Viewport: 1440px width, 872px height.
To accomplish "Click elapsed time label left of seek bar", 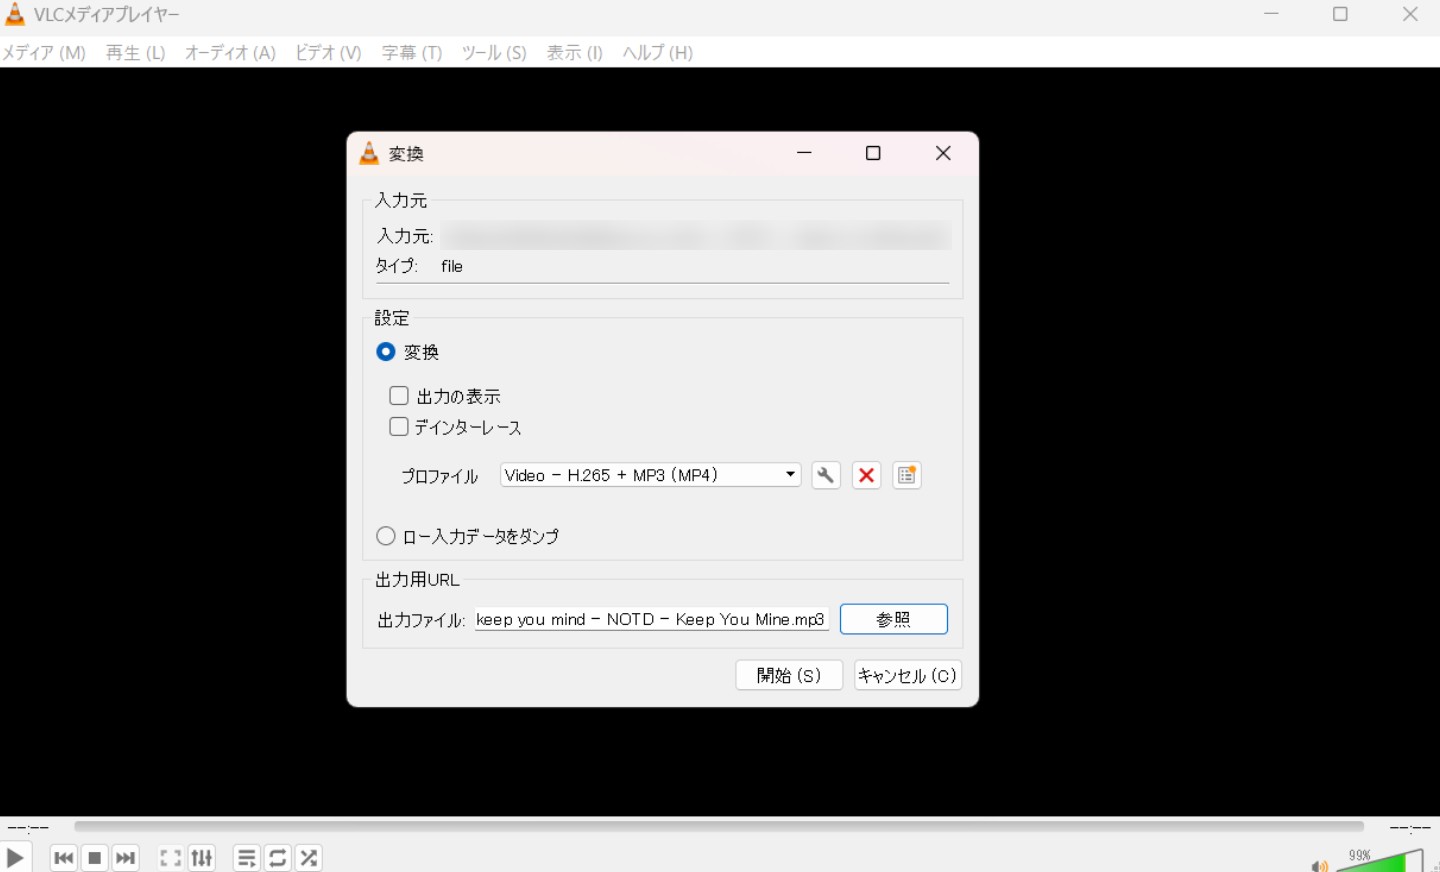I will click(28, 828).
